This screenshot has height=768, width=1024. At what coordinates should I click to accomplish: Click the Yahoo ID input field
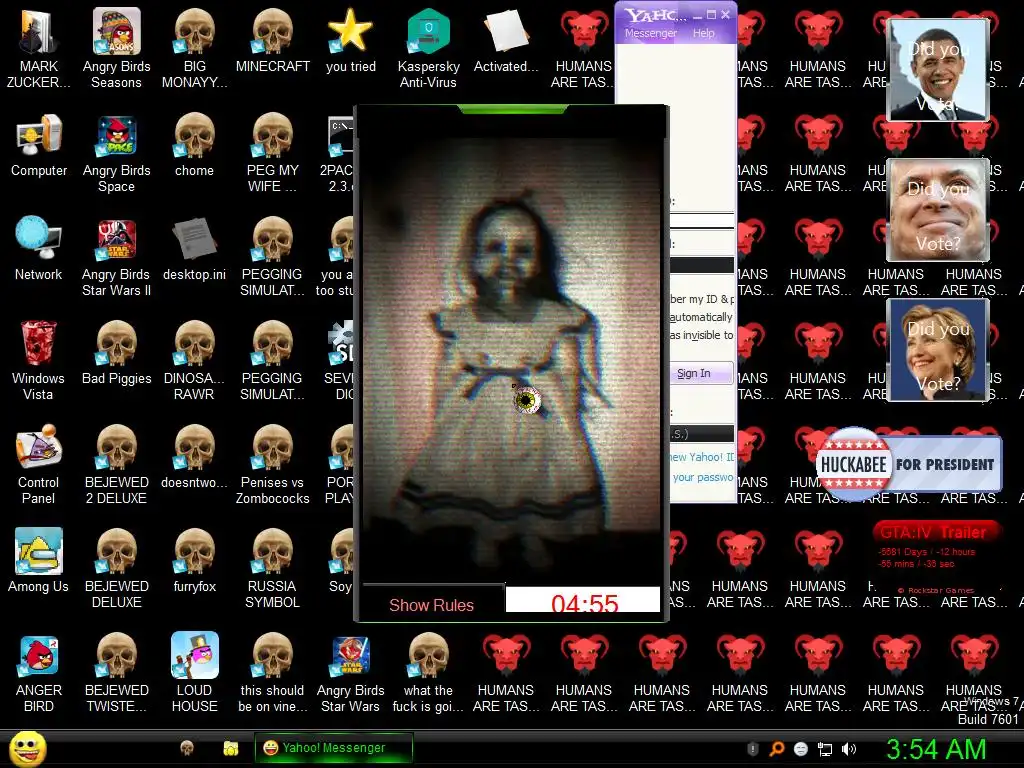click(701, 220)
